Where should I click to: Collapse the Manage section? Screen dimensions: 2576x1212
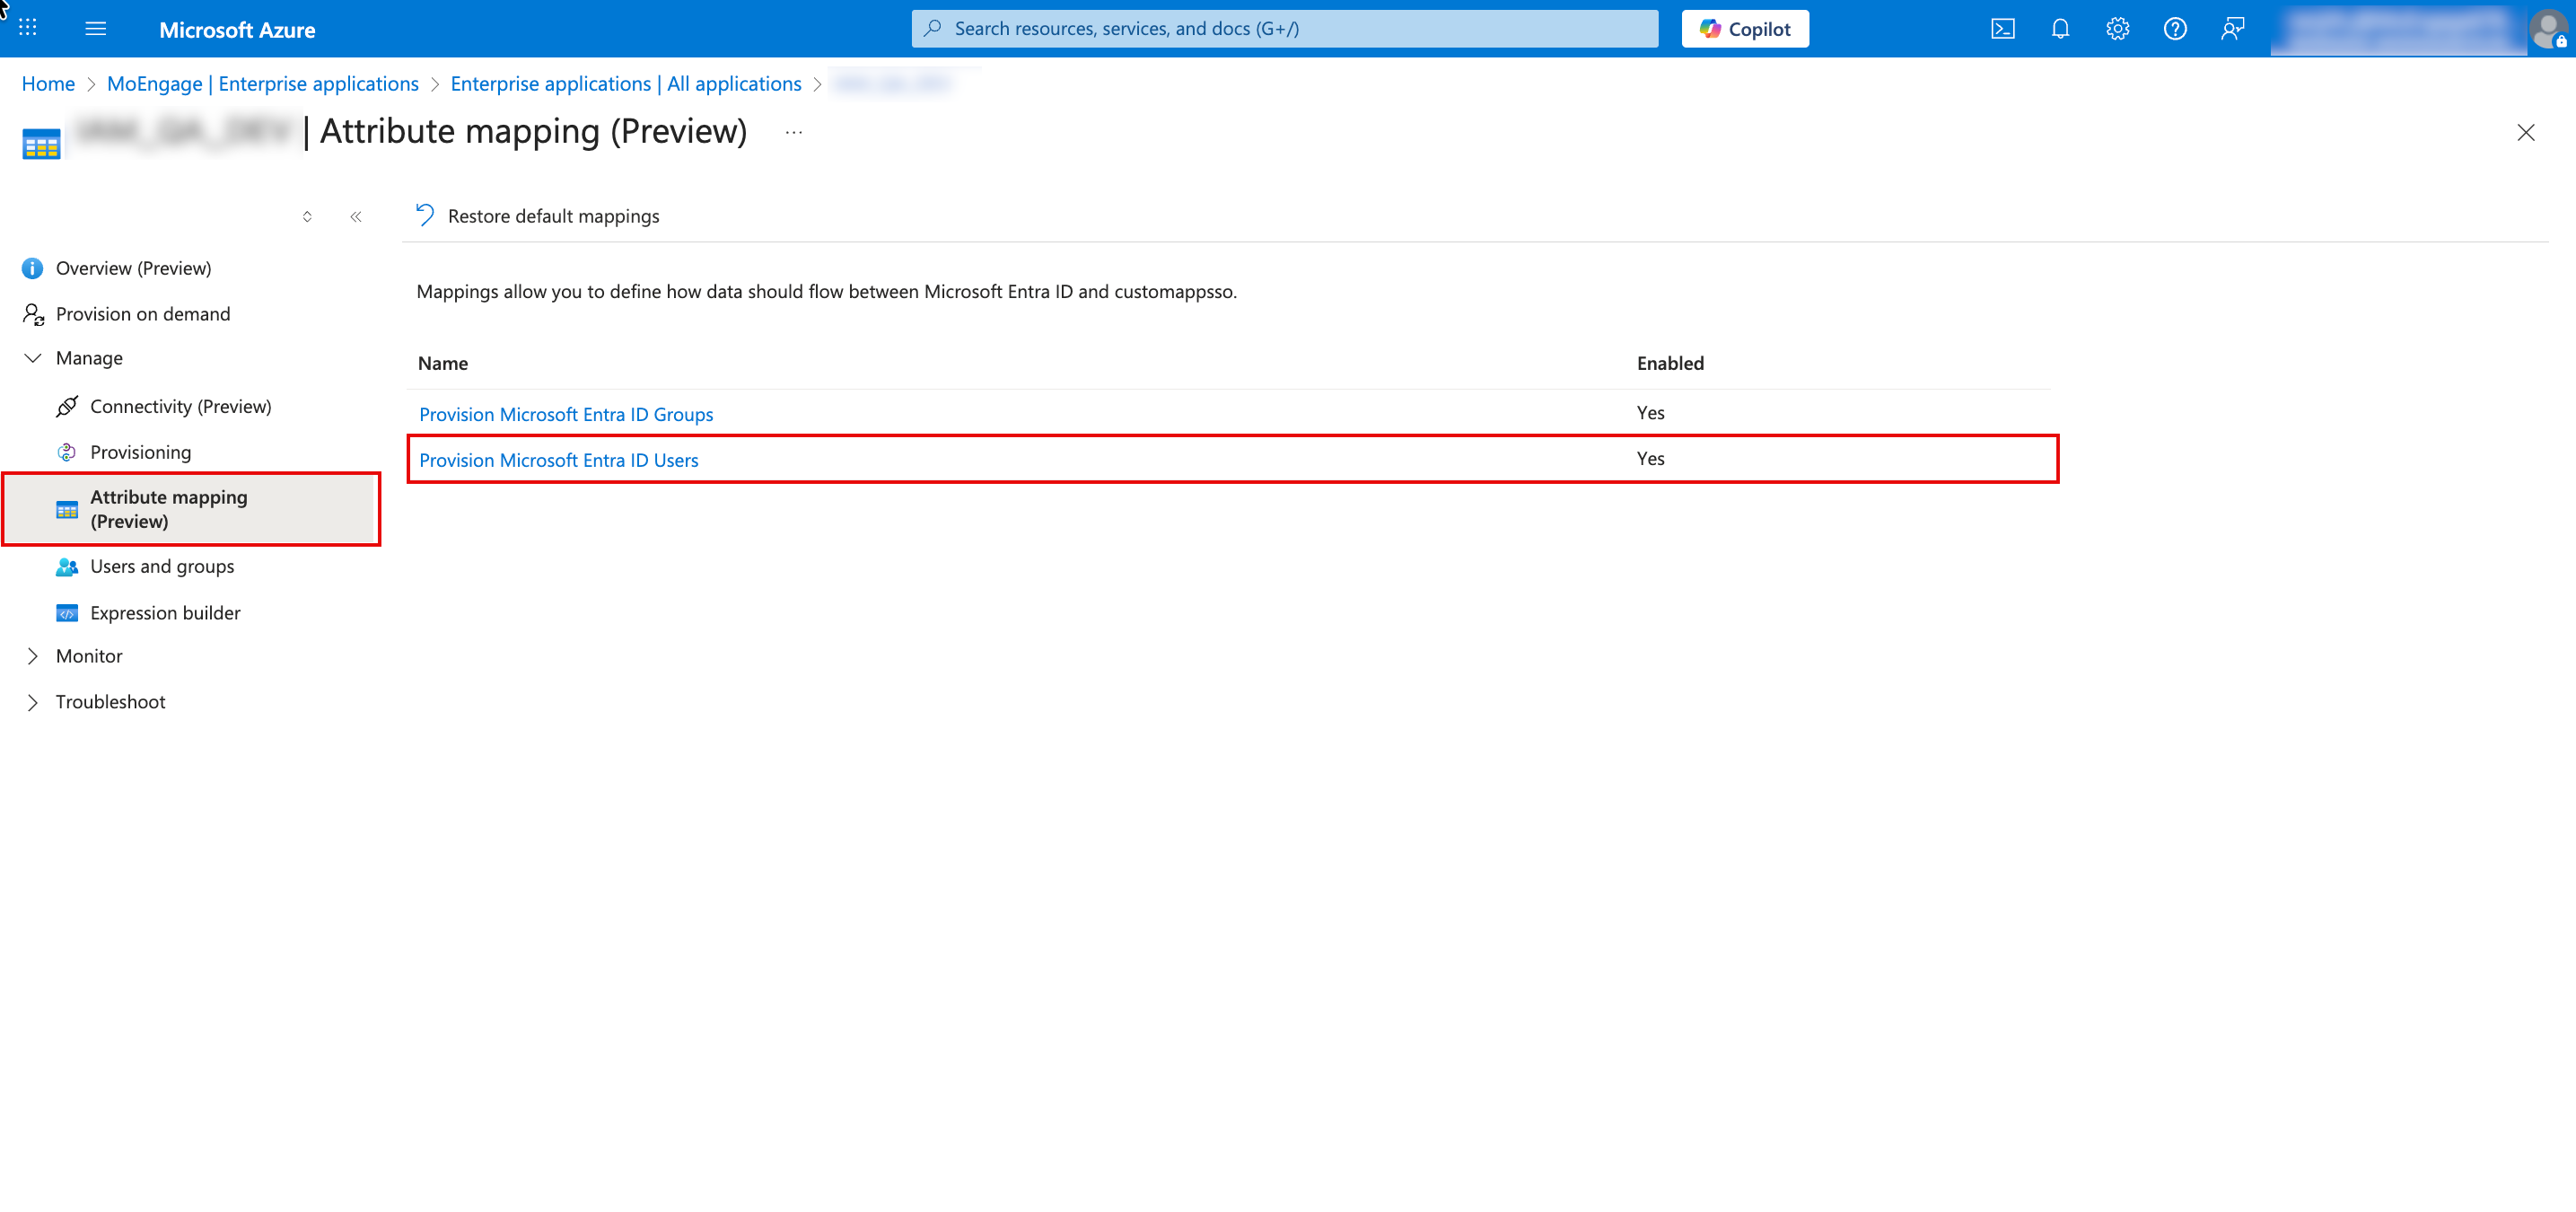pos(33,358)
